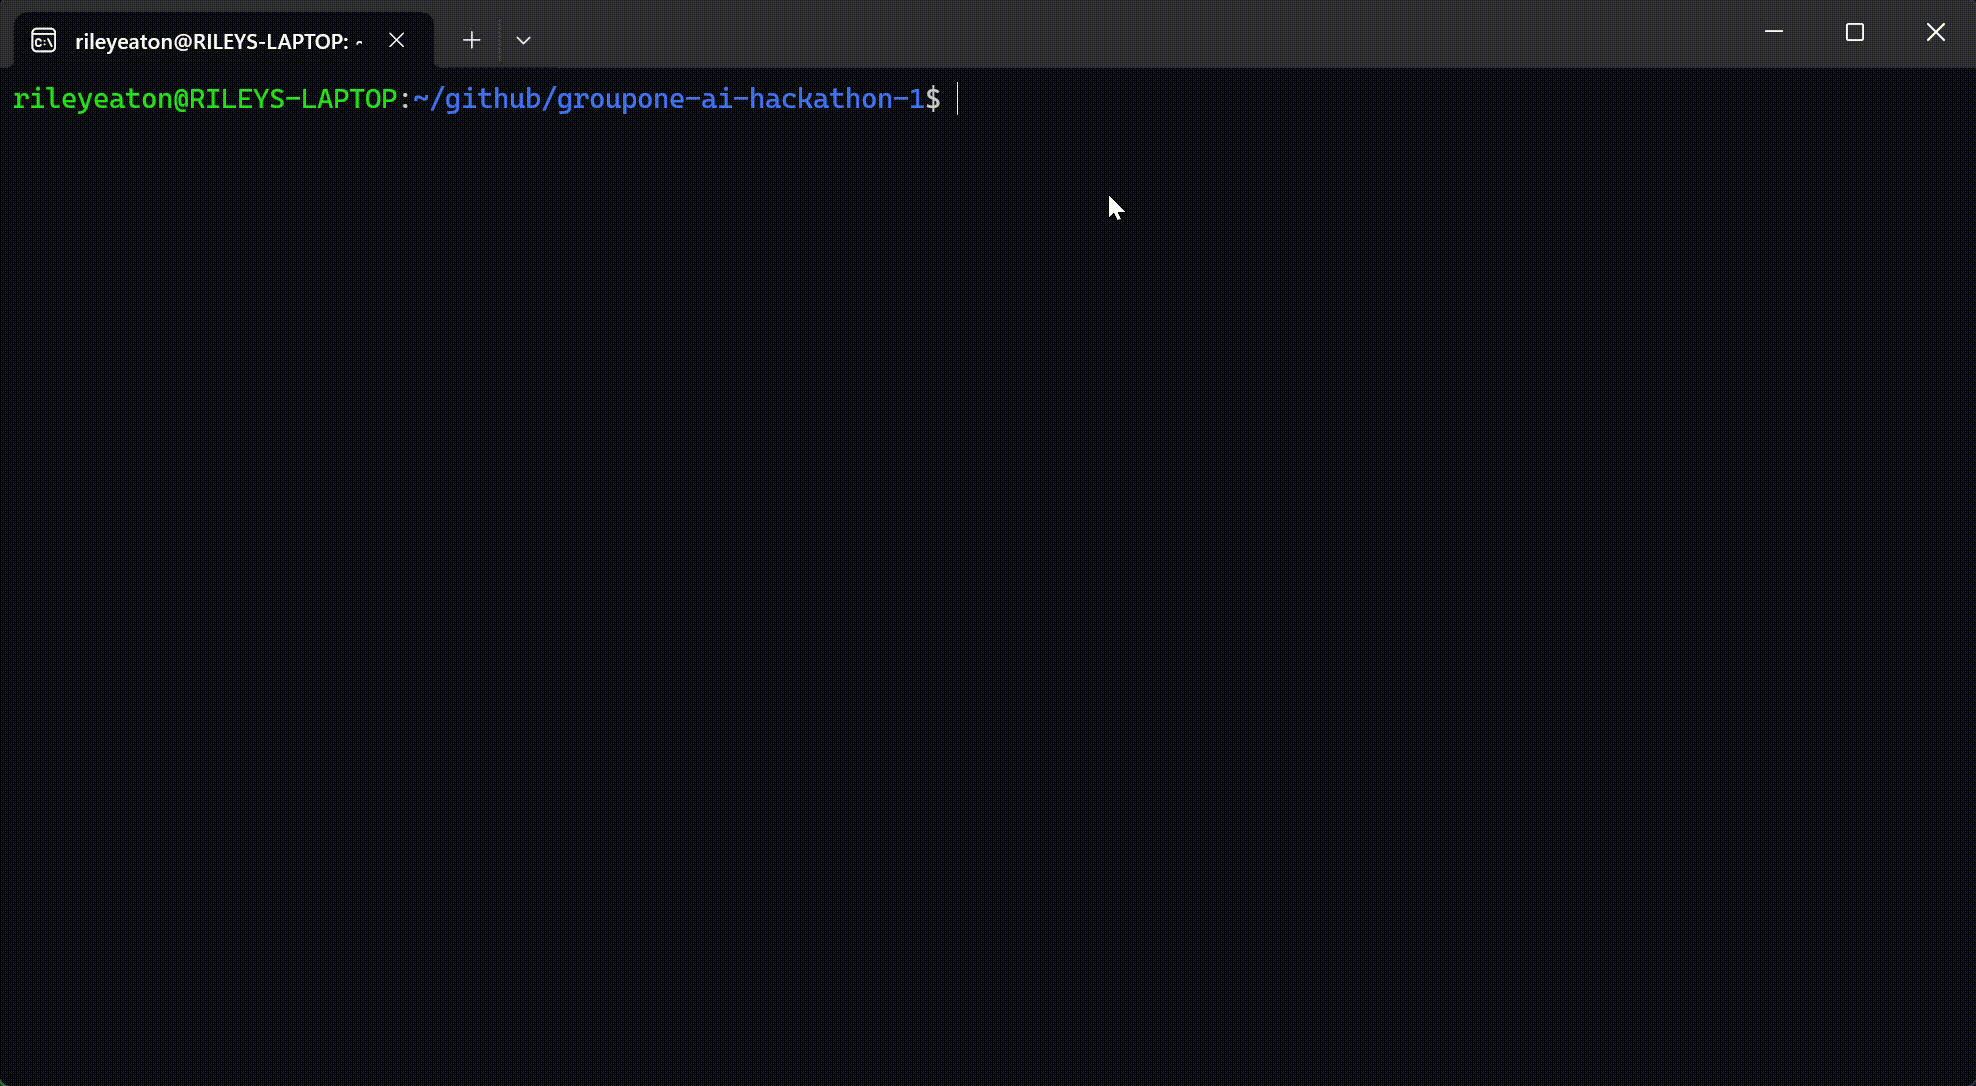Click the dollar sign in the prompt
The width and height of the screenshot is (1976, 1086).
pyautogui.click(x=933, y=99)
